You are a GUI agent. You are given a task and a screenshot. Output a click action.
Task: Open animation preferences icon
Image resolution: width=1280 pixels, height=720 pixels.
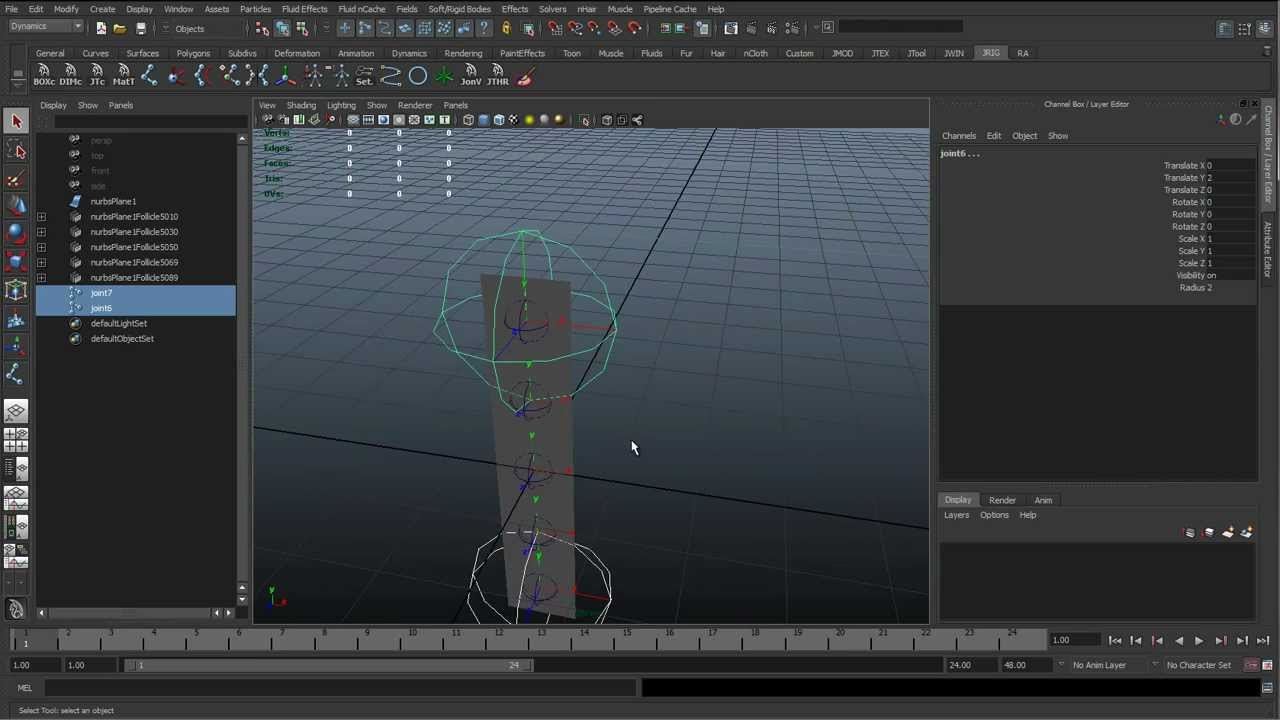coord(1267,665)
